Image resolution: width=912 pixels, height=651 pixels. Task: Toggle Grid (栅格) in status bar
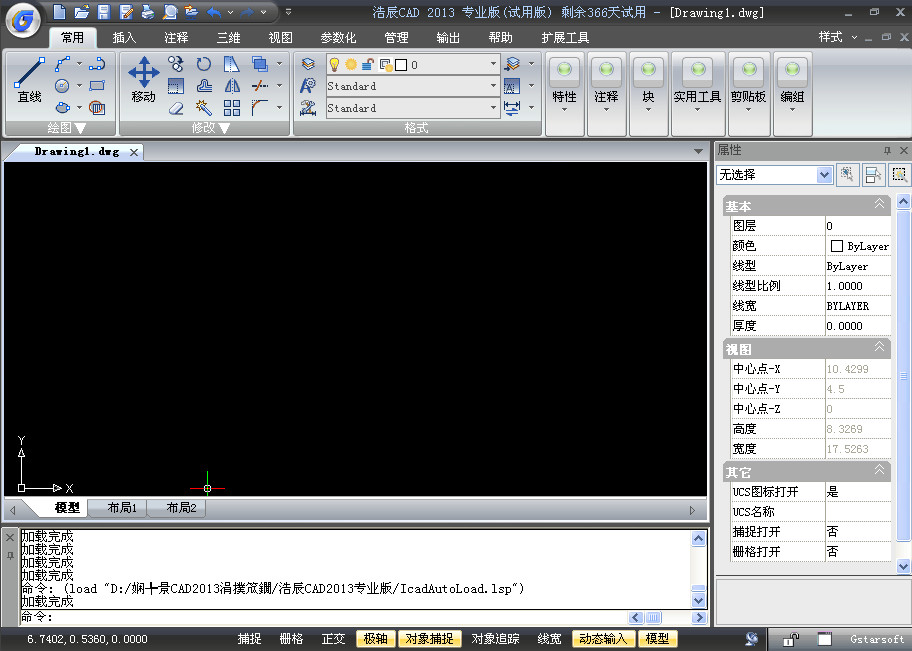(x=291, y=639)
